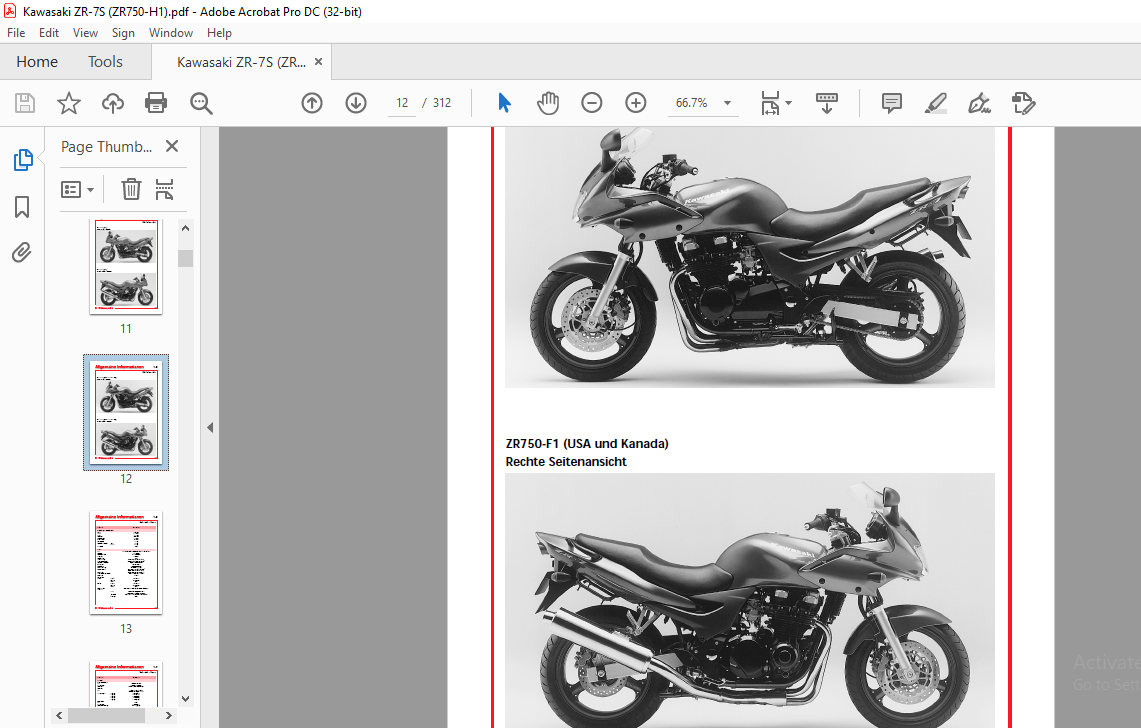Click the upload to cloud icon
This screenshot has height=728, width=1141.
pos(112,103)
